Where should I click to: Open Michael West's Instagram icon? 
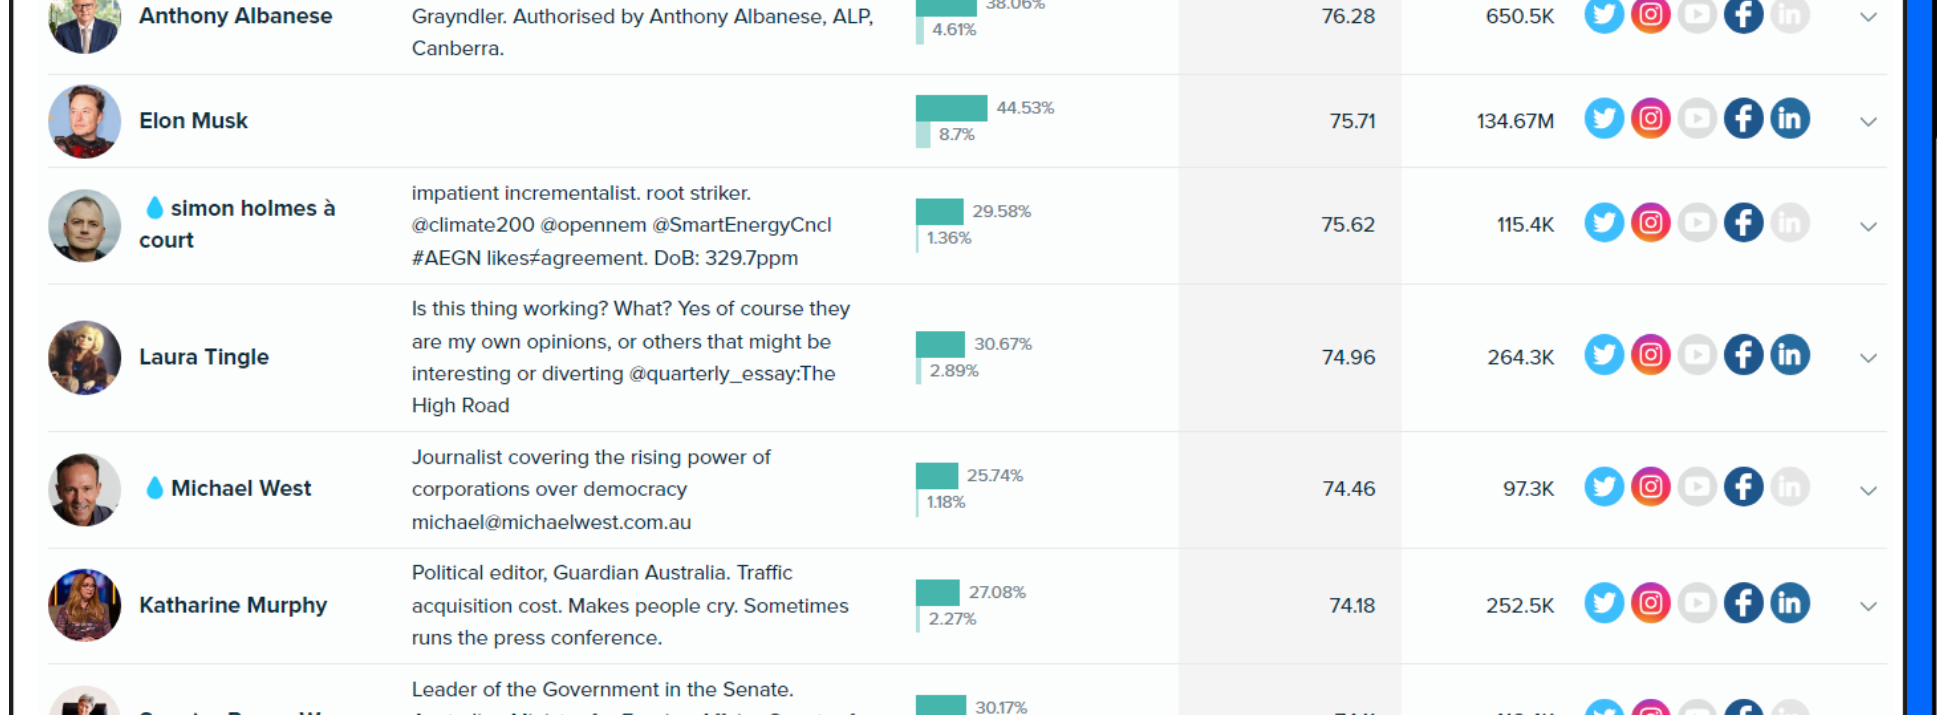[x=1651, y=487]
